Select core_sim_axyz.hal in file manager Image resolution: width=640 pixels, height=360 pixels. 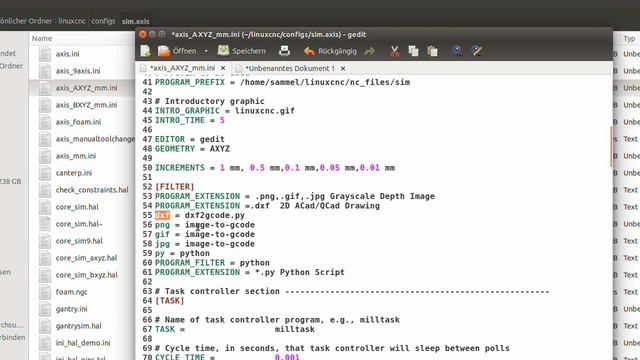pyautogui.click(x=87, y=258)
